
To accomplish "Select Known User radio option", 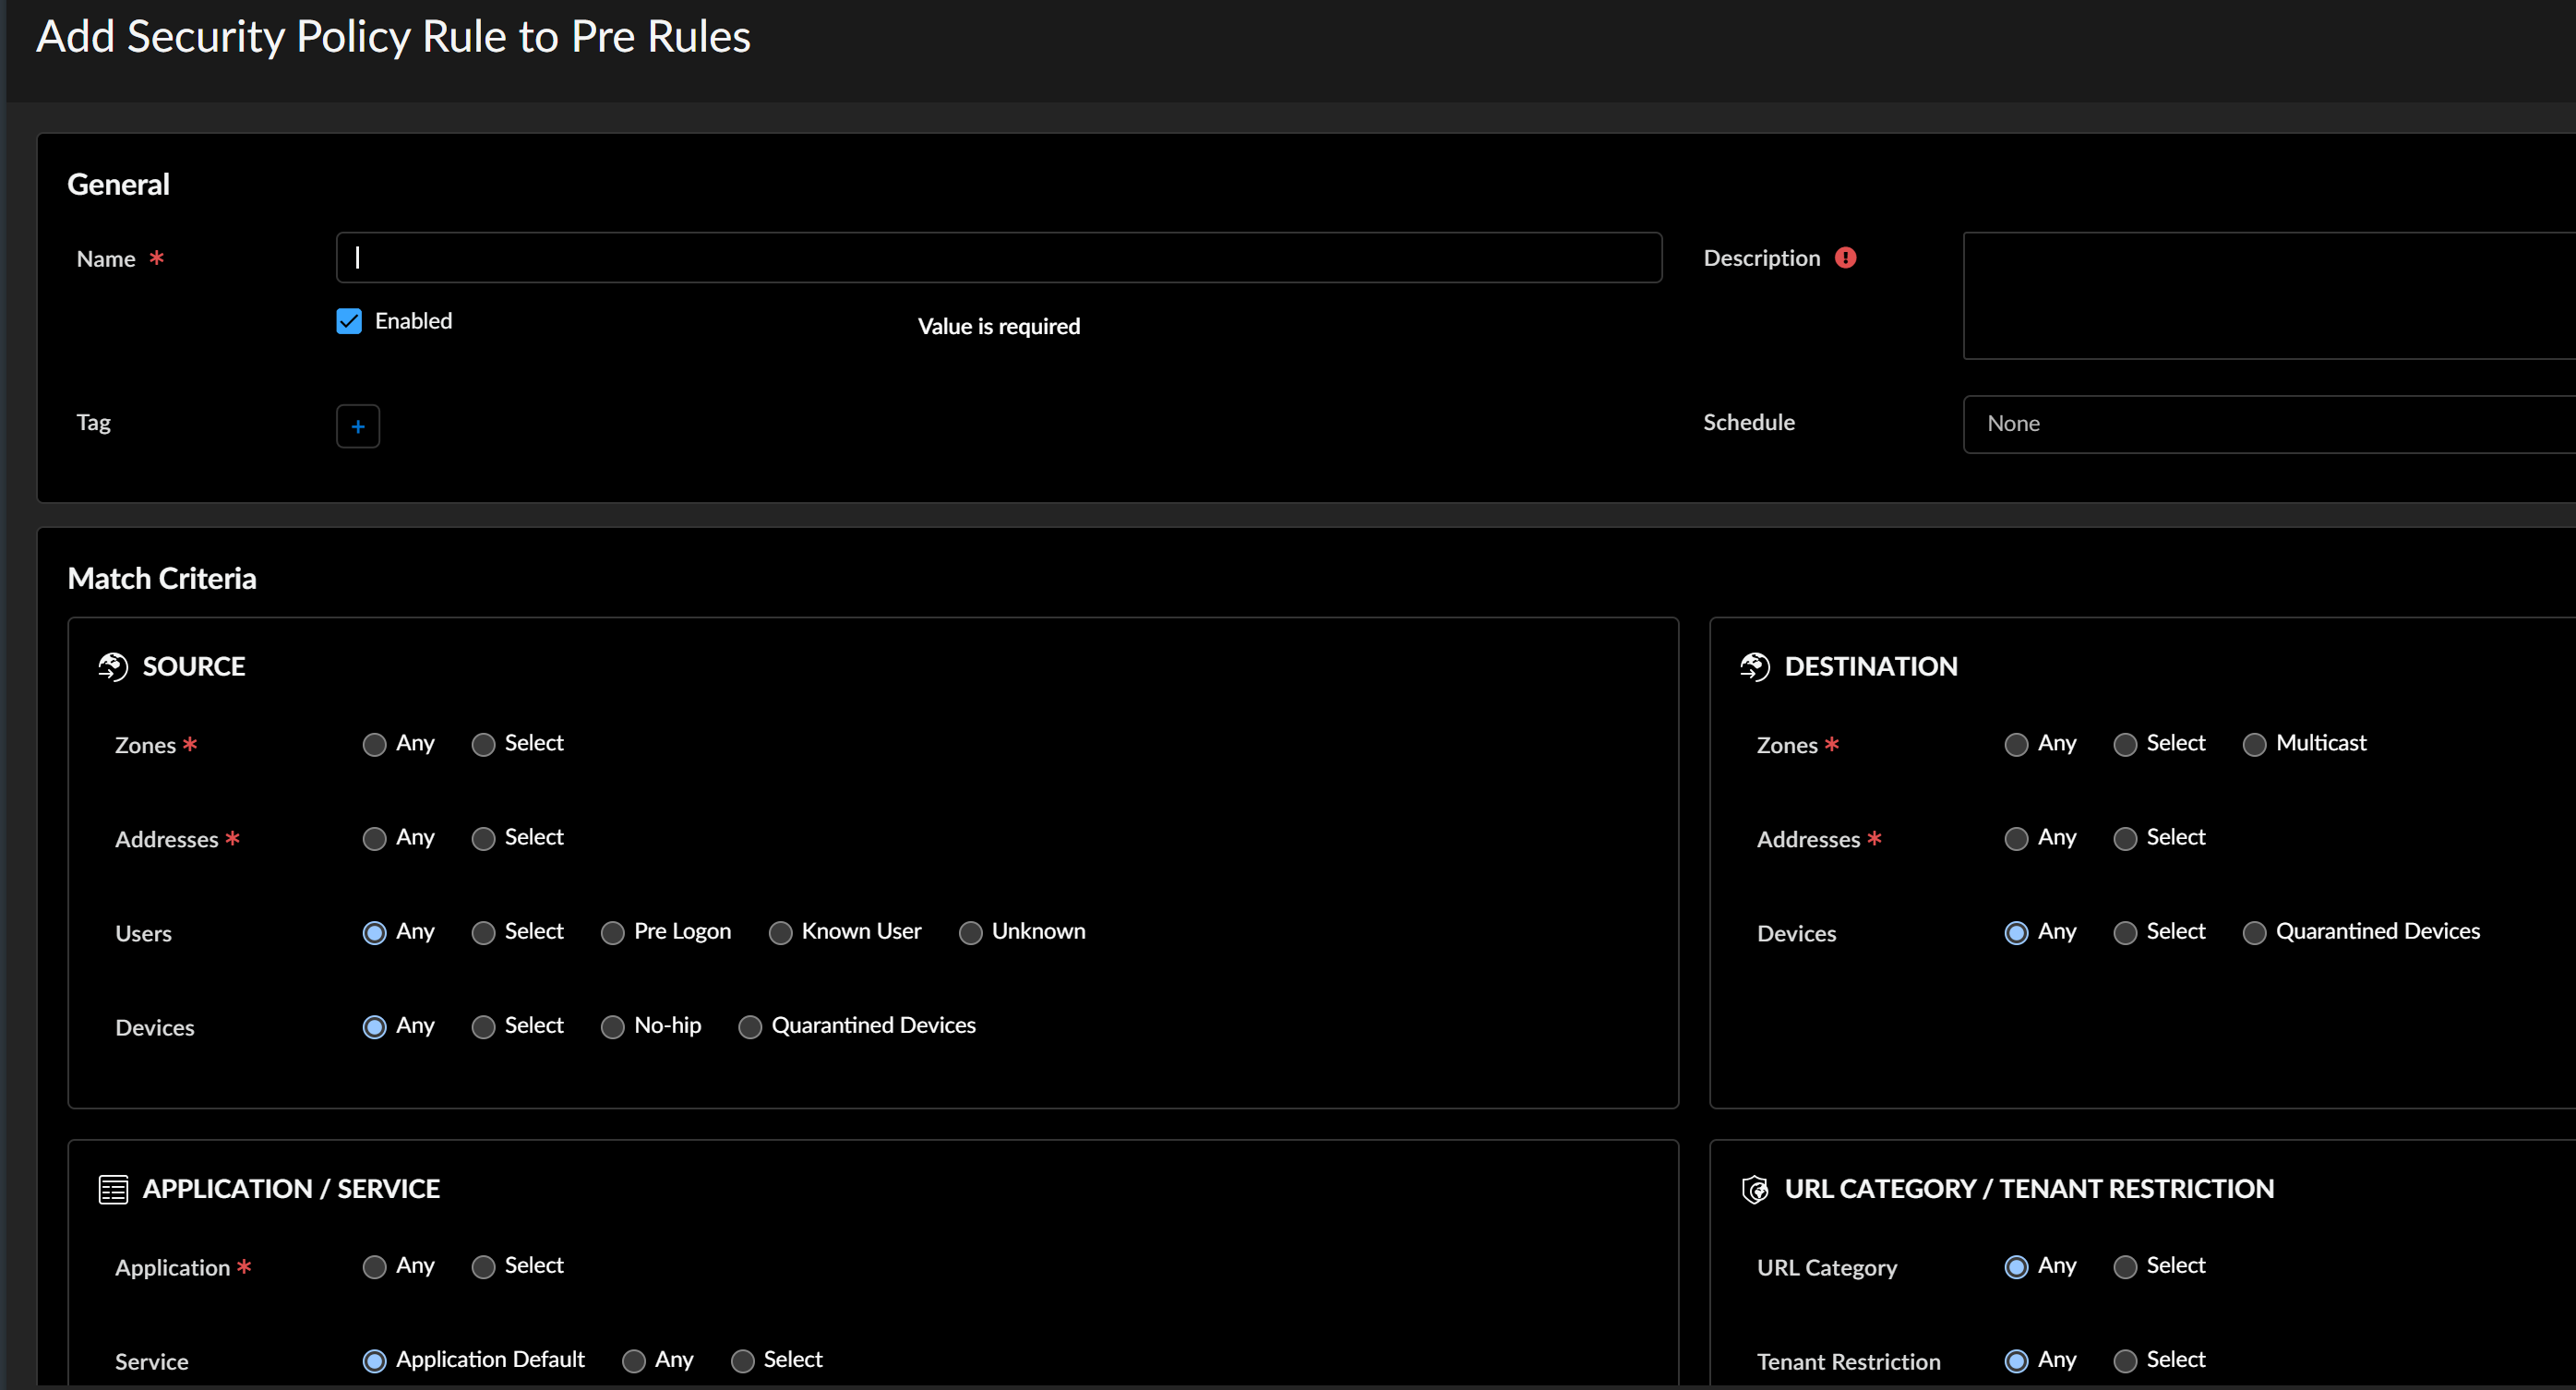I will tap(780, 933).
